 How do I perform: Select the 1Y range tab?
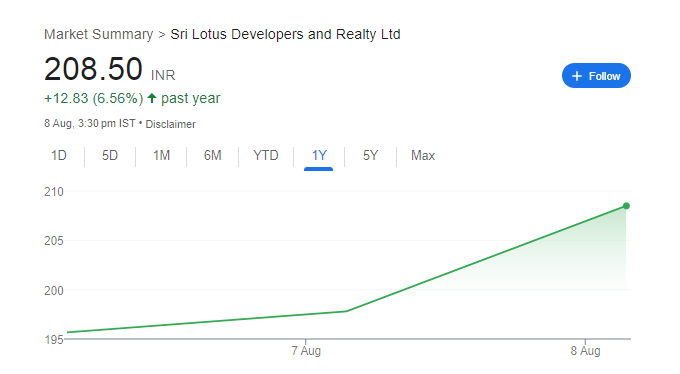319,155
